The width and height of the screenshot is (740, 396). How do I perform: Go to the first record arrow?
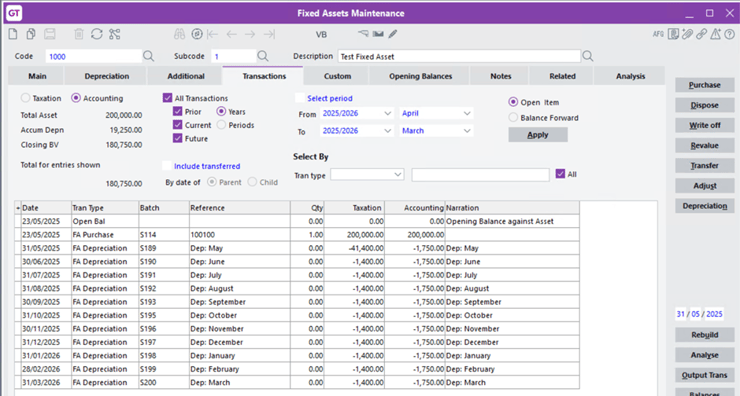coord(213,34)
